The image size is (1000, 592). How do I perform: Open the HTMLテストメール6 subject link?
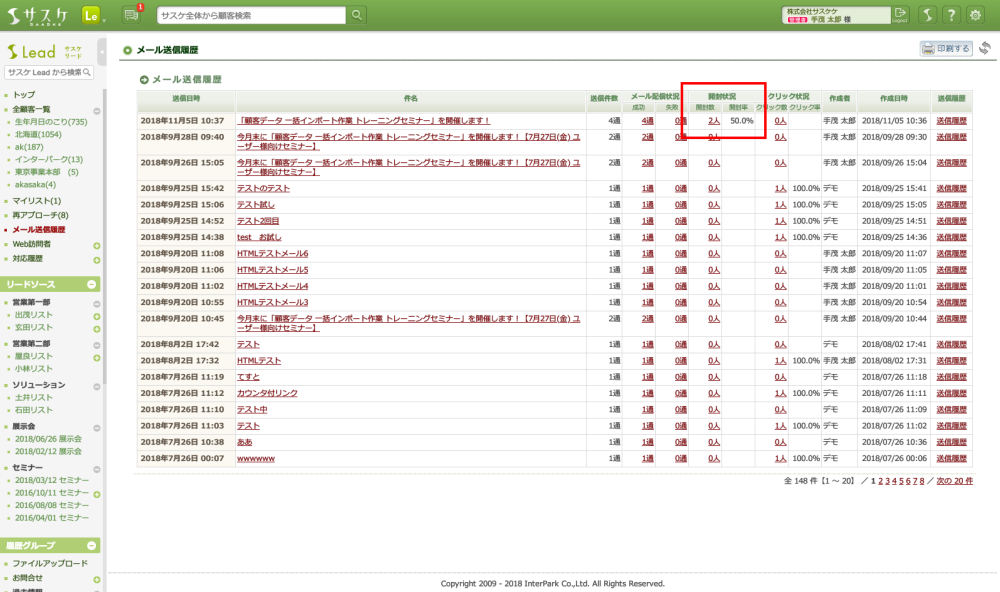[272, 254]
